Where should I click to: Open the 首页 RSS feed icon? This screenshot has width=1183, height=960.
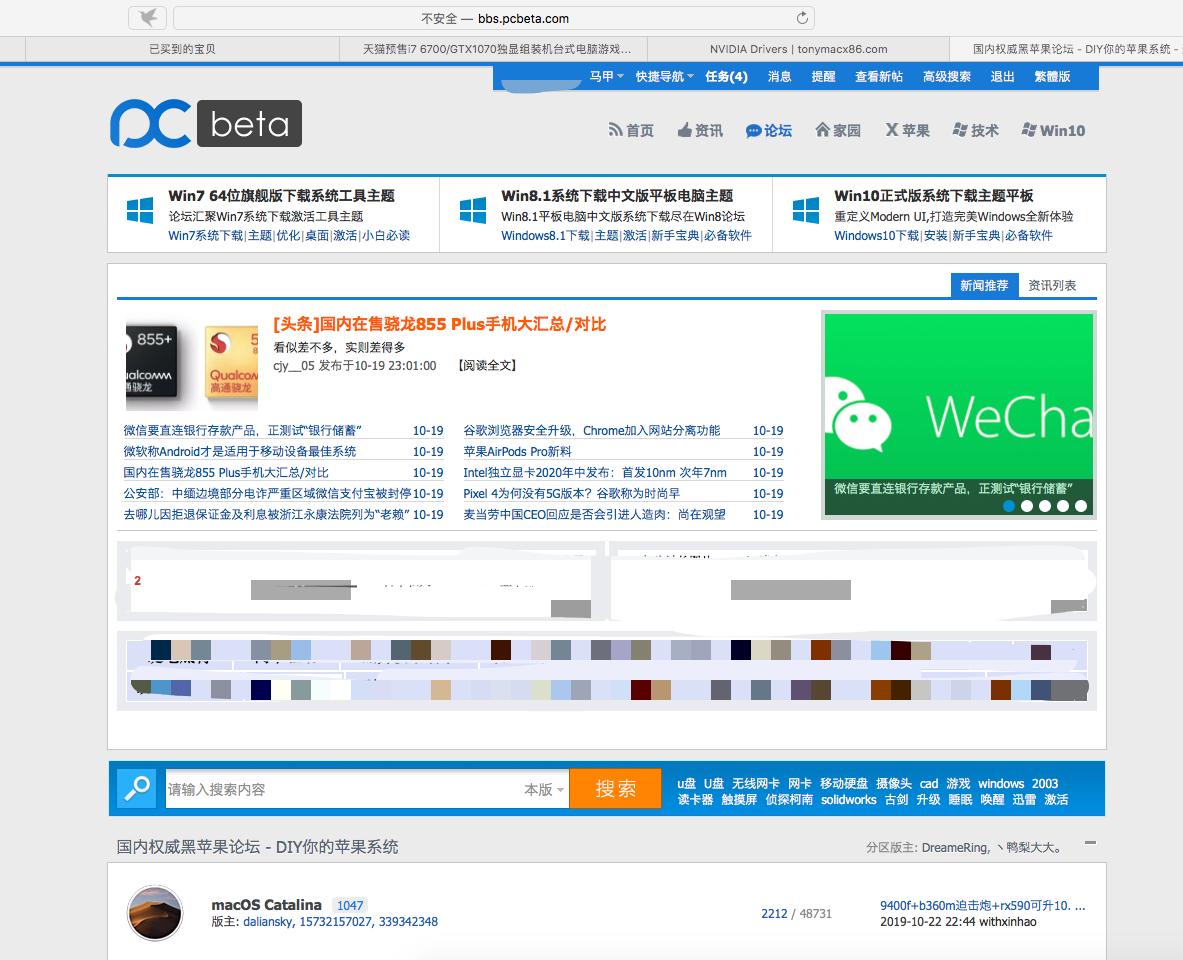[614, 129]
